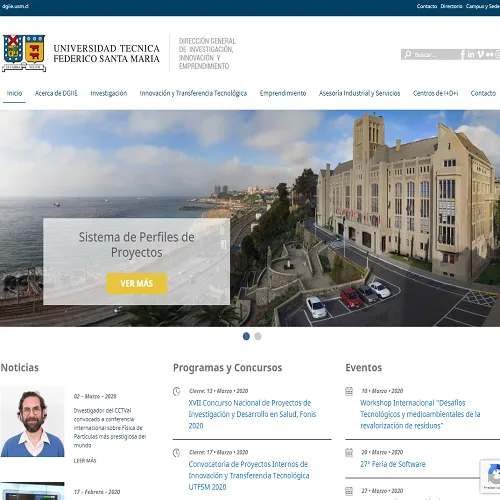Open the Vimeo social icon
This screenshot has height=500, width=500.
coord(480,54)
